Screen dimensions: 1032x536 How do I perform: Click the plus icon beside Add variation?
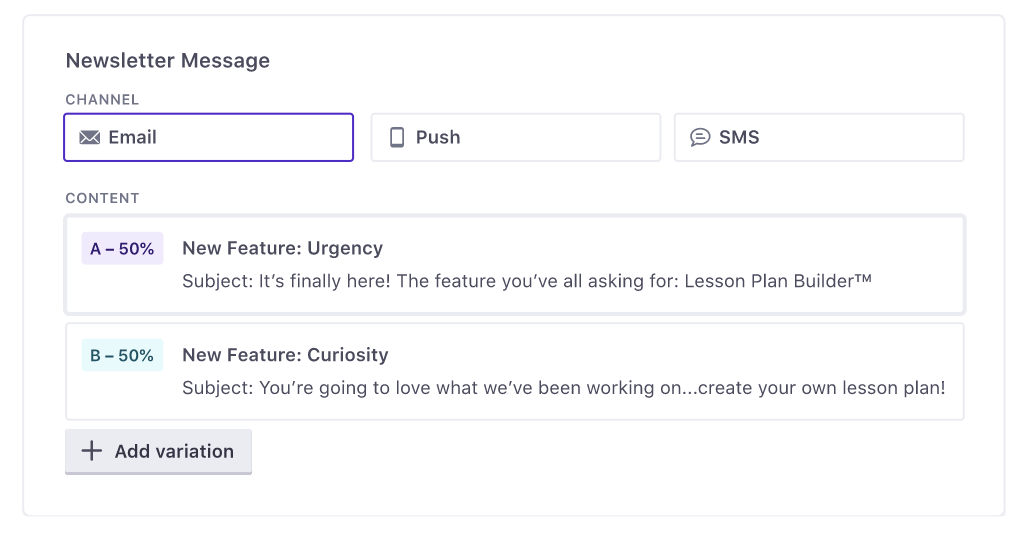pyautogui.click(x=92, y=451)
